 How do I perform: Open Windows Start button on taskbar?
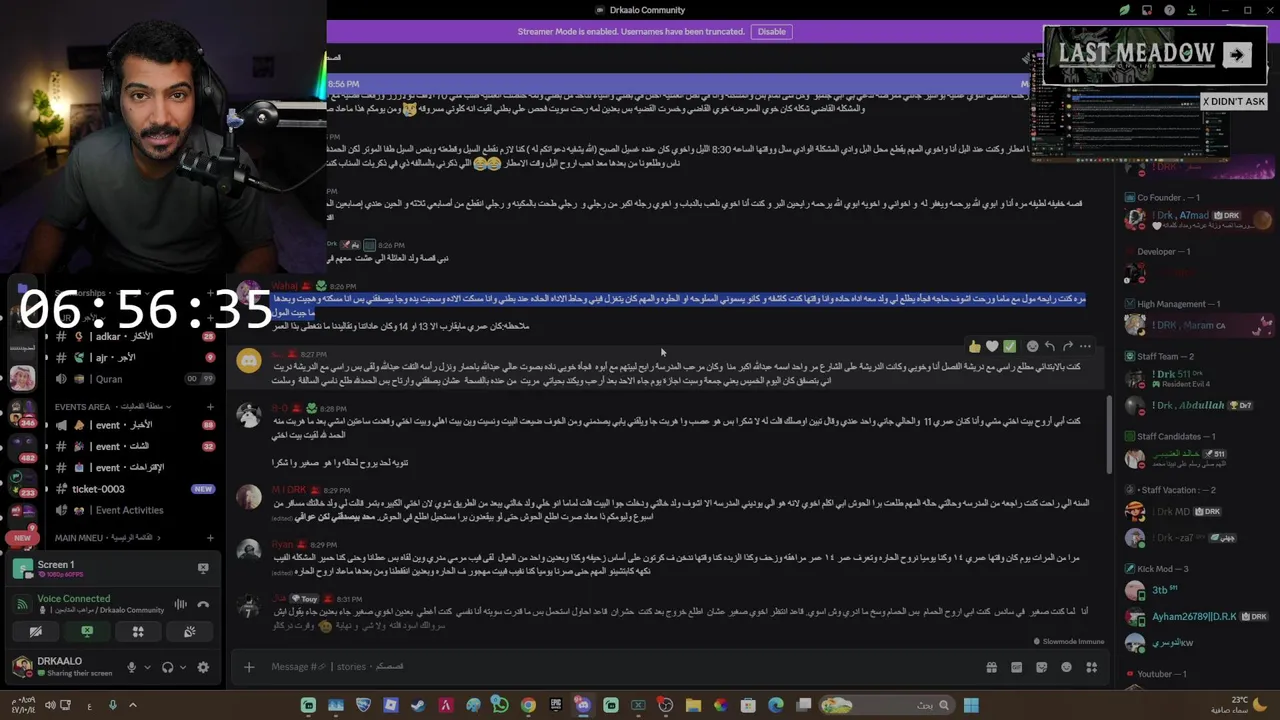970,705
